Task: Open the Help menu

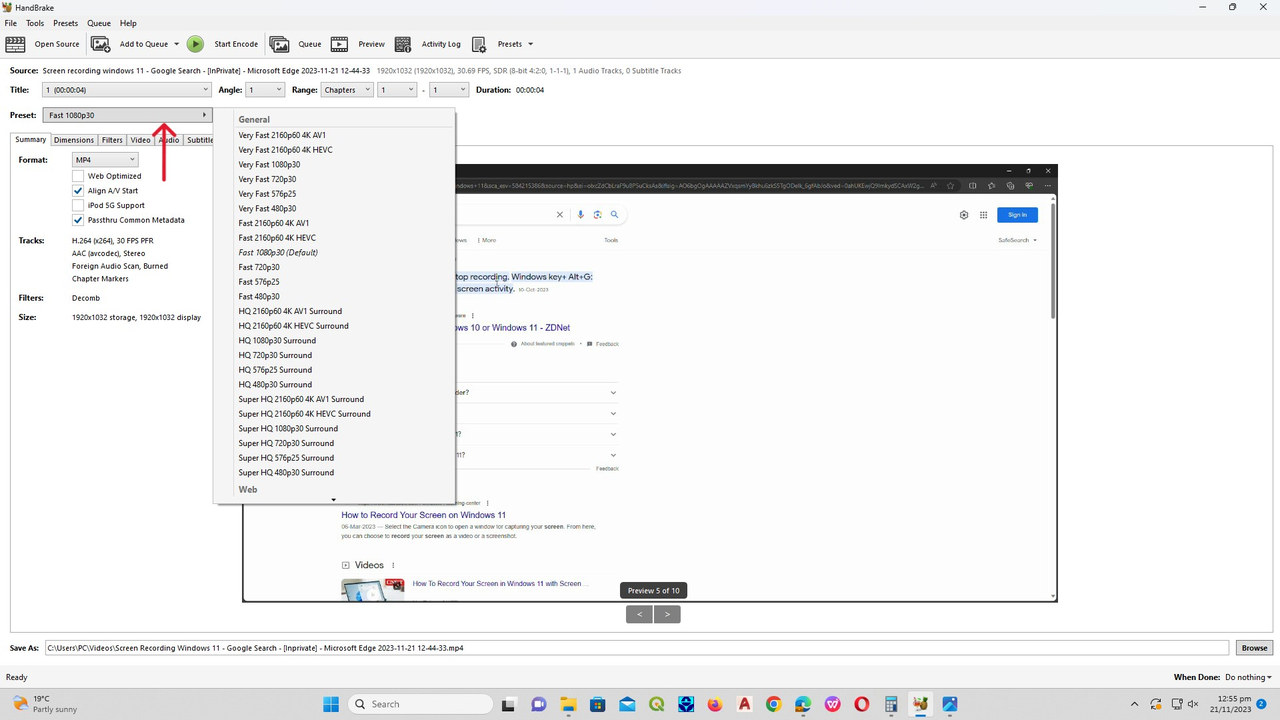Action: (128, 23)
